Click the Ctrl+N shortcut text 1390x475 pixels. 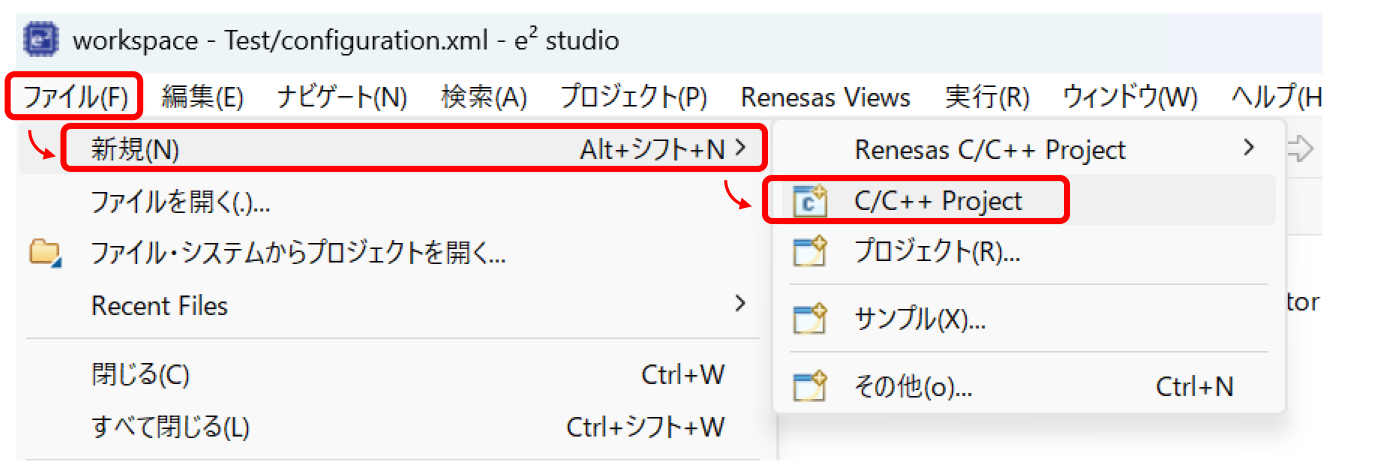1195,386
